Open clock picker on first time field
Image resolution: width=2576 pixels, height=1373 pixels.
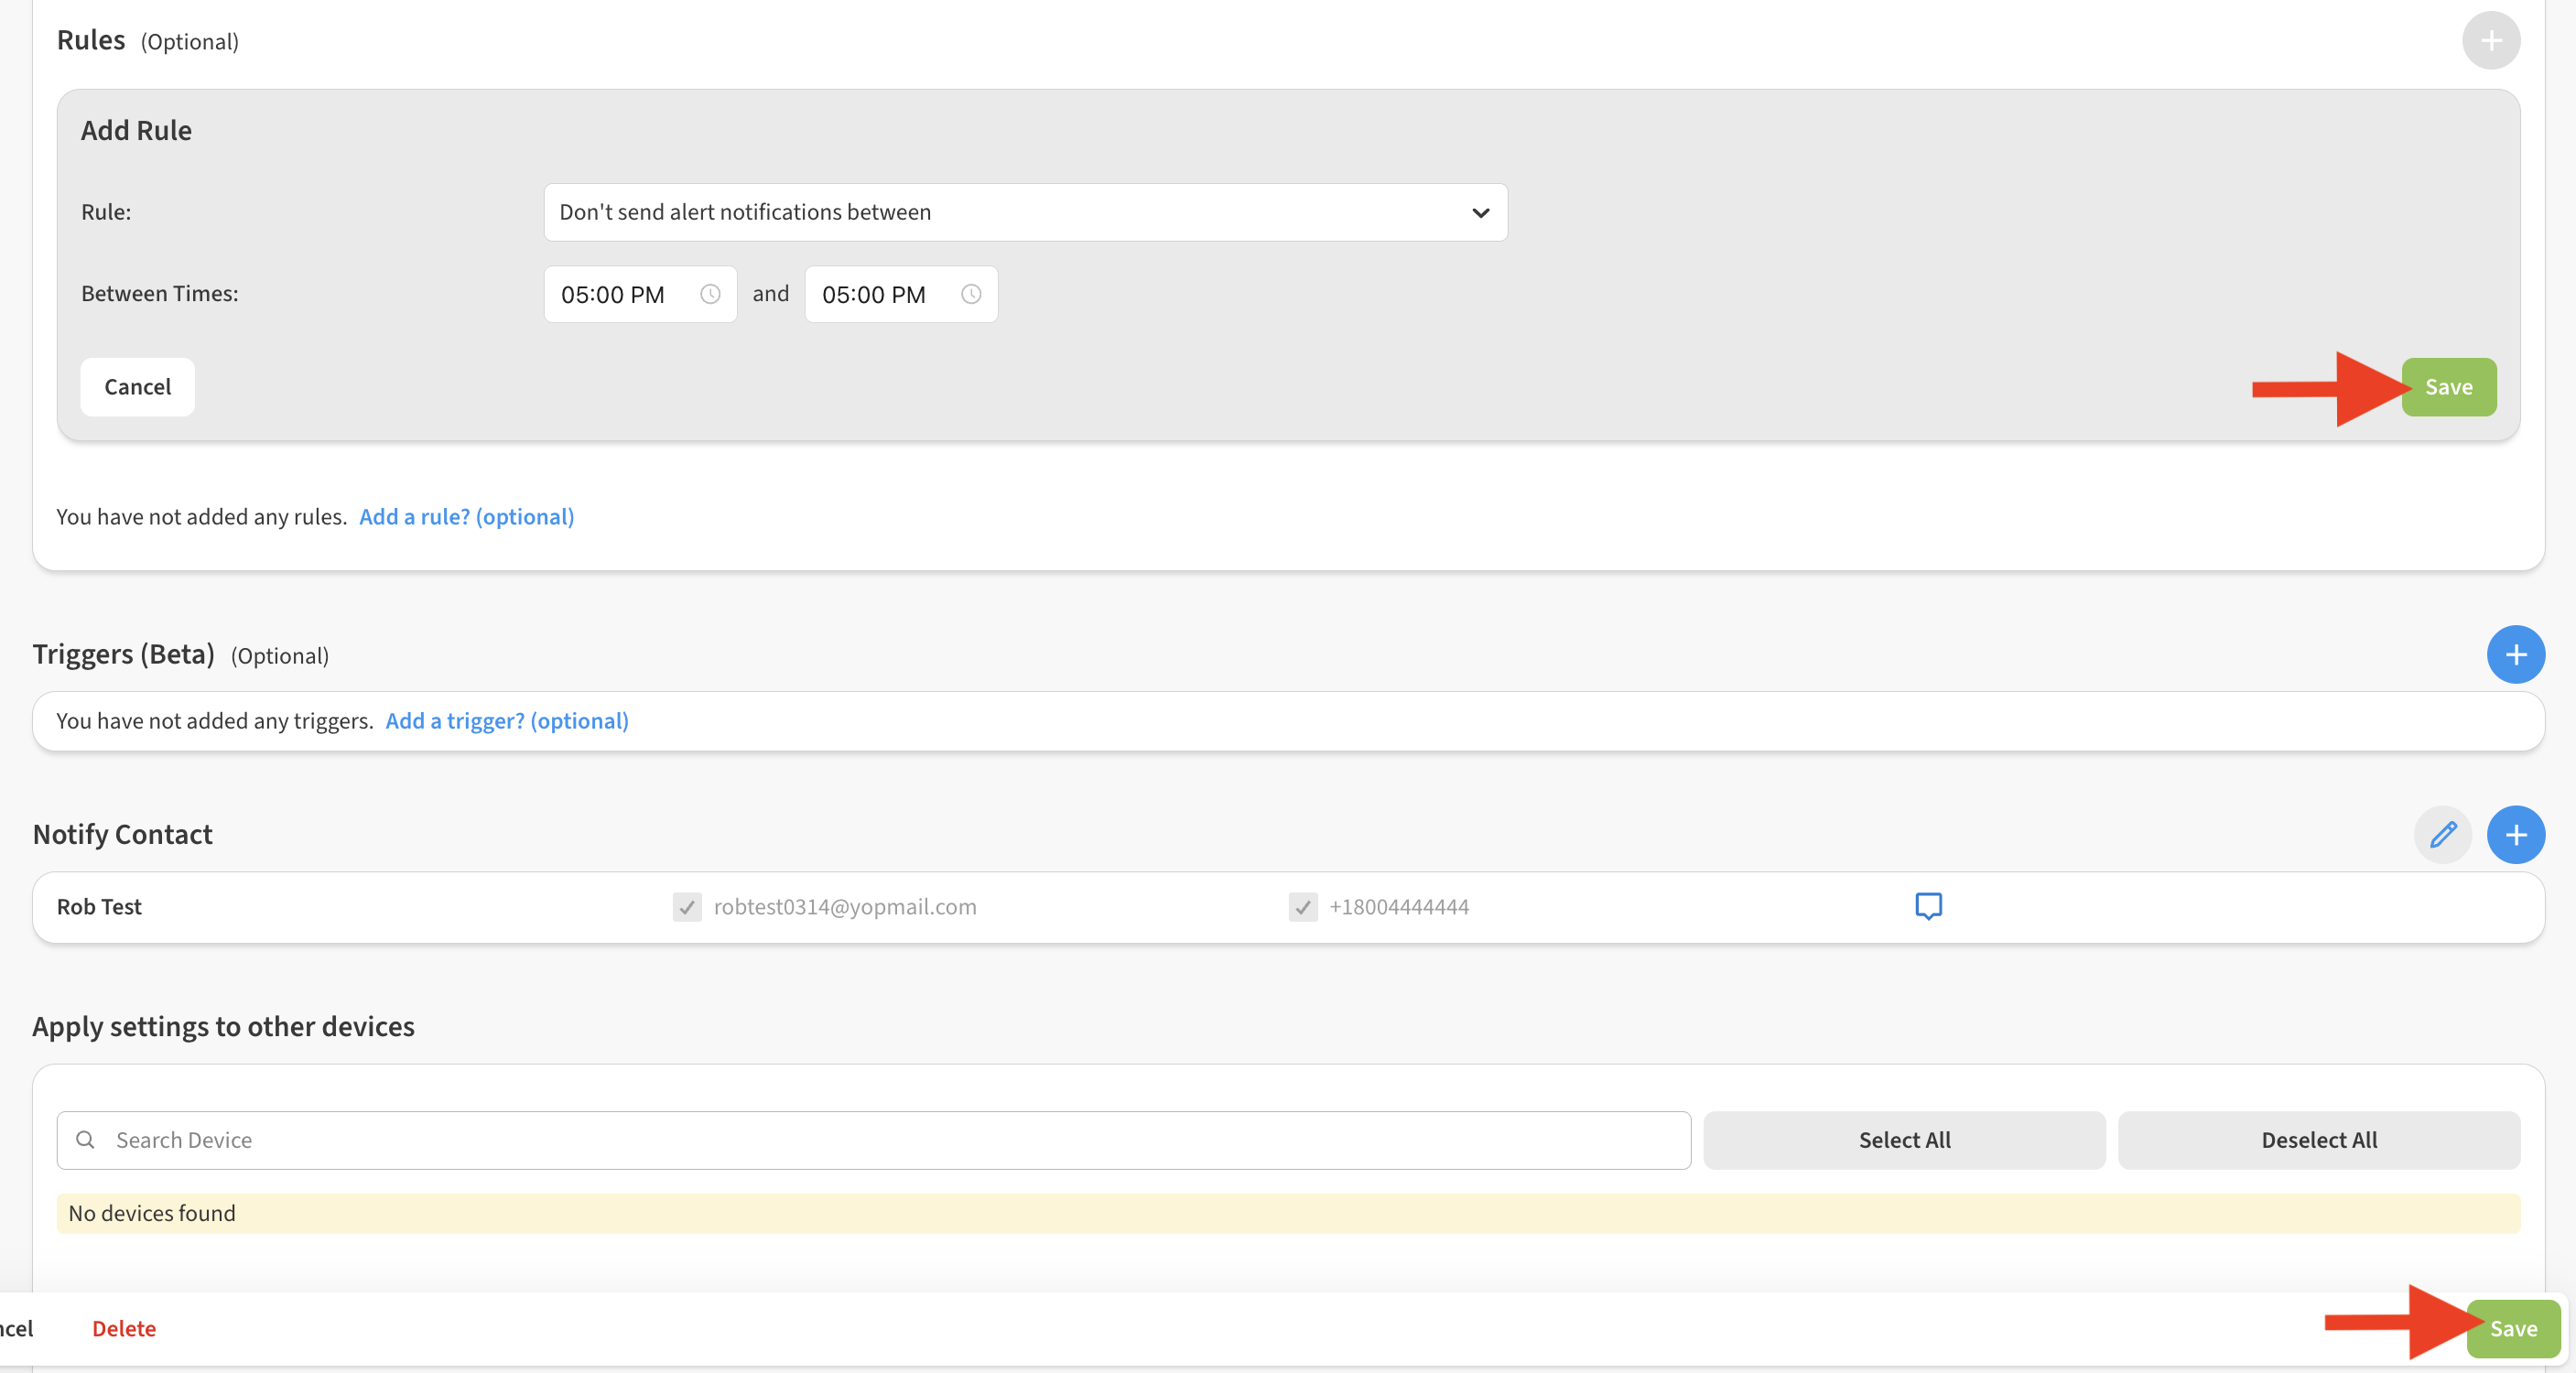coord(710,294)
